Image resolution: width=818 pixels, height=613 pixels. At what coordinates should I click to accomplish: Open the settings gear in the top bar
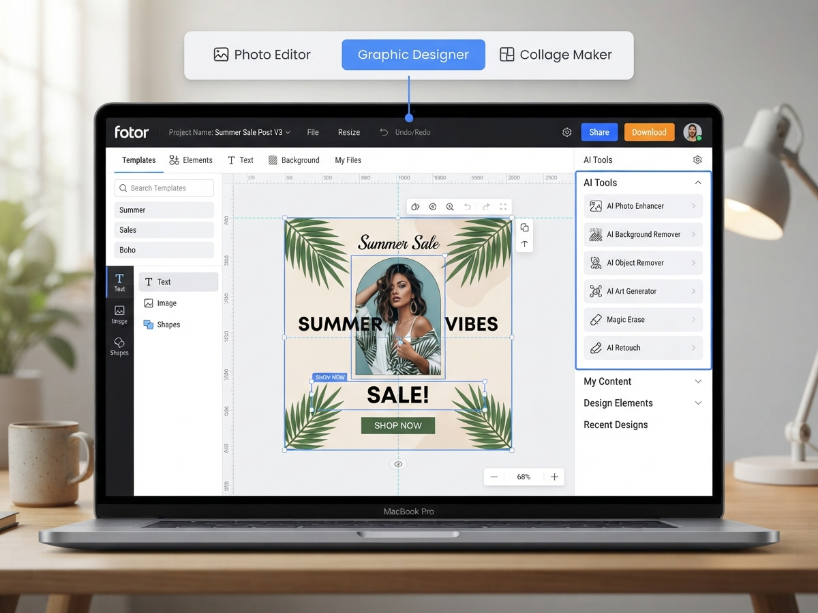(x=567, y=133)
